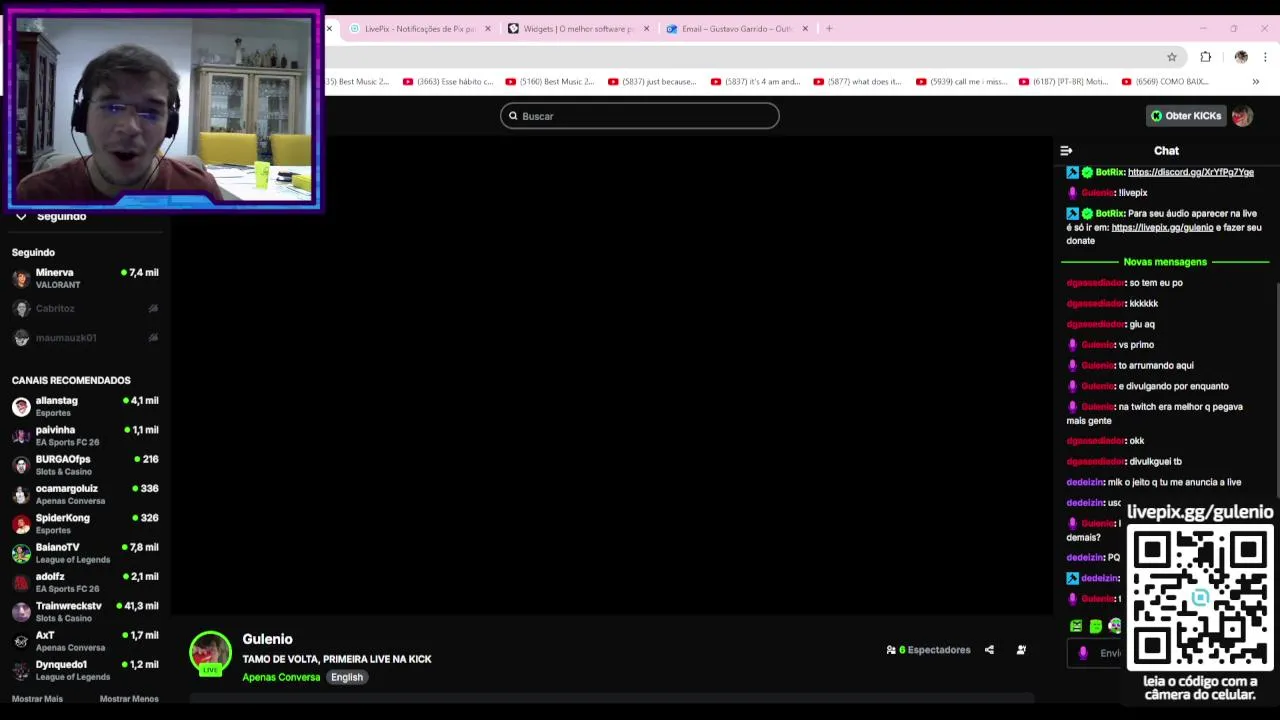The height and width of the screenshot is (720, 1280).
Task: Insert the first green angry emote
Action: [x=1076, y=626]
